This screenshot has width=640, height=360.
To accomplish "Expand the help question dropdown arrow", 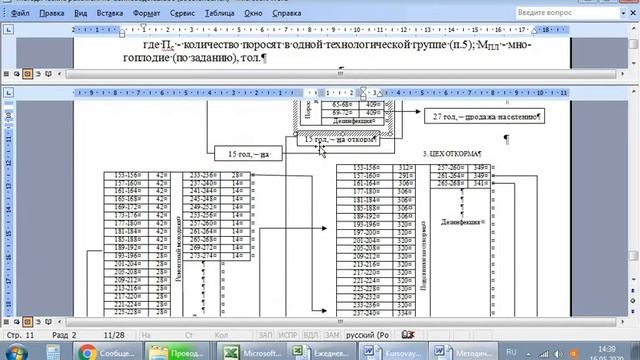I will [623, 13].
